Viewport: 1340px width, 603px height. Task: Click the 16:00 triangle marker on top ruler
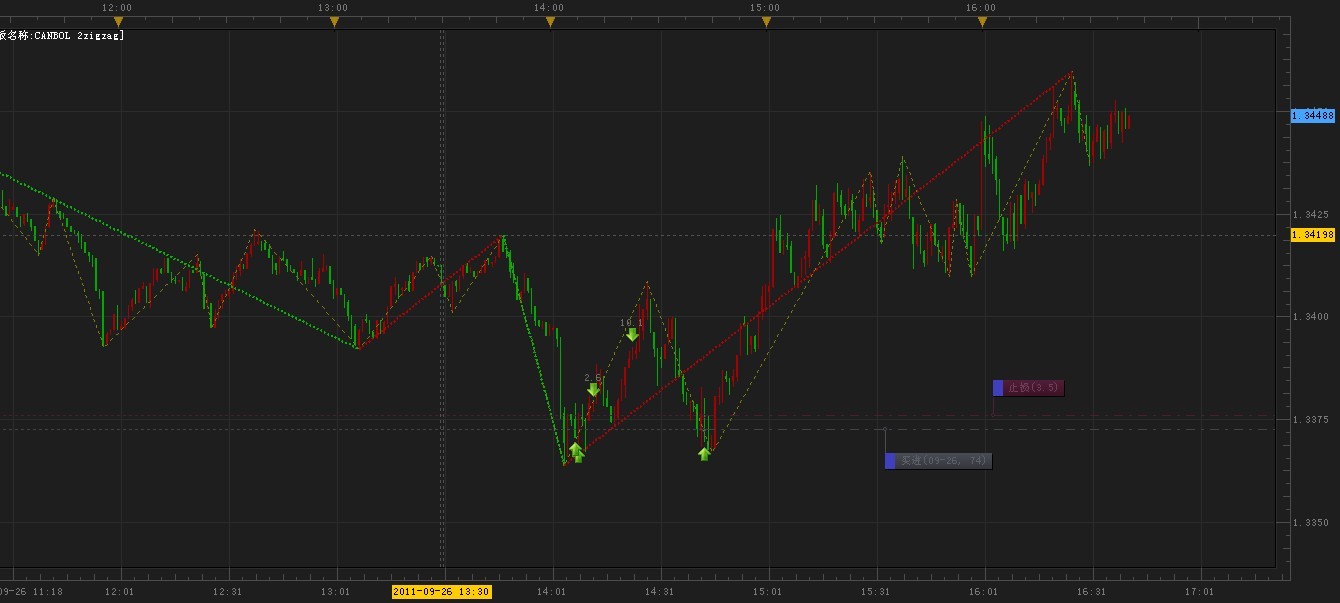click(x=982, y=21)
